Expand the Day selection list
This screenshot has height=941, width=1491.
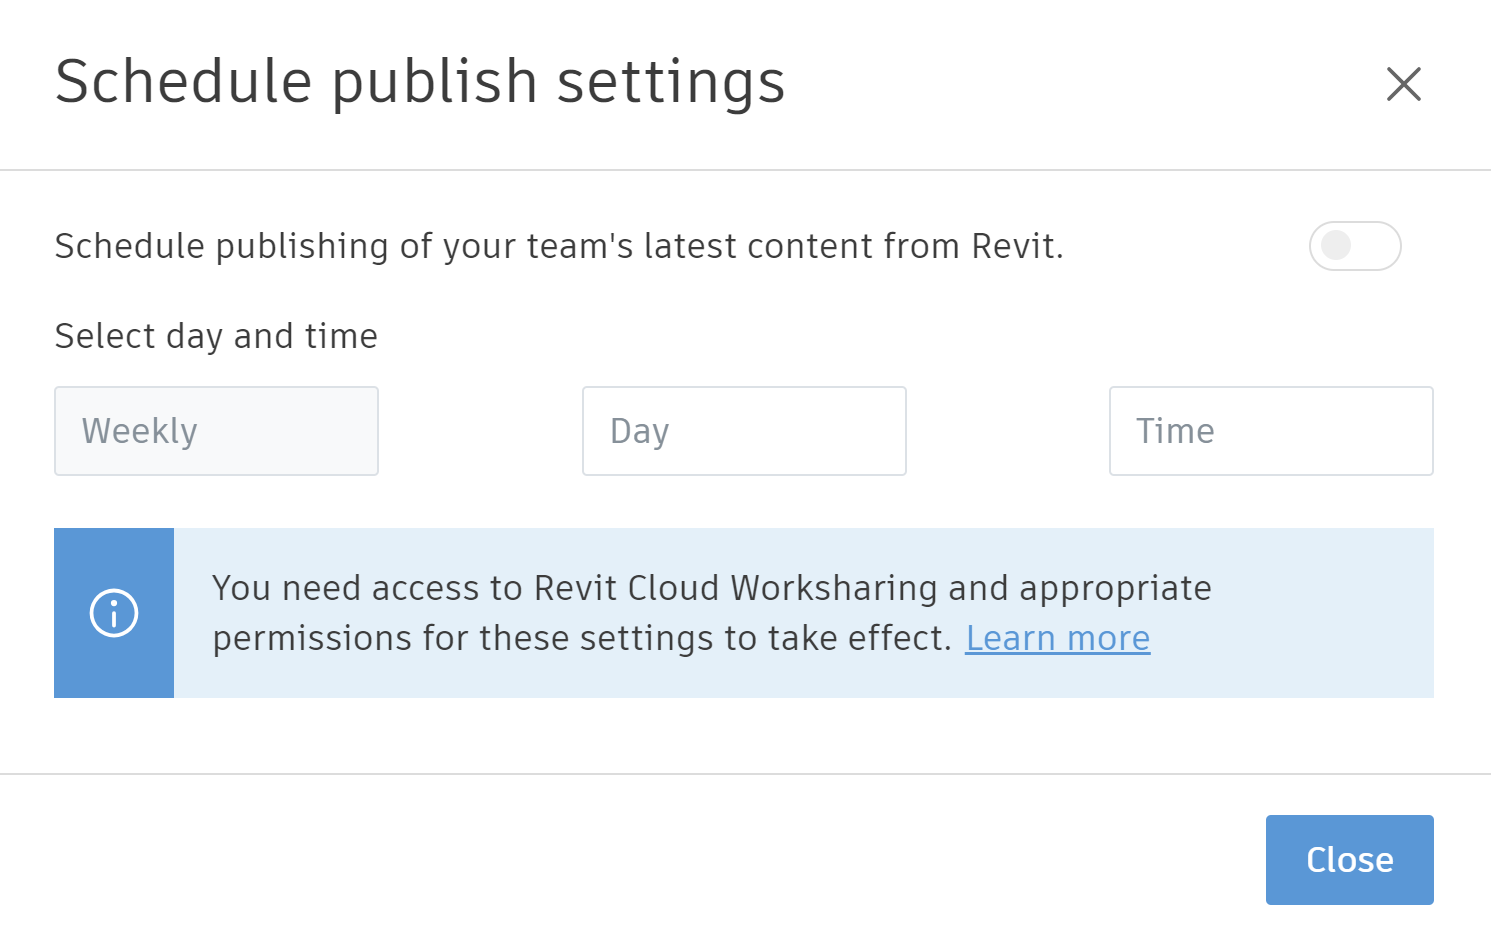pyautogui.click(x=743, y=431)
